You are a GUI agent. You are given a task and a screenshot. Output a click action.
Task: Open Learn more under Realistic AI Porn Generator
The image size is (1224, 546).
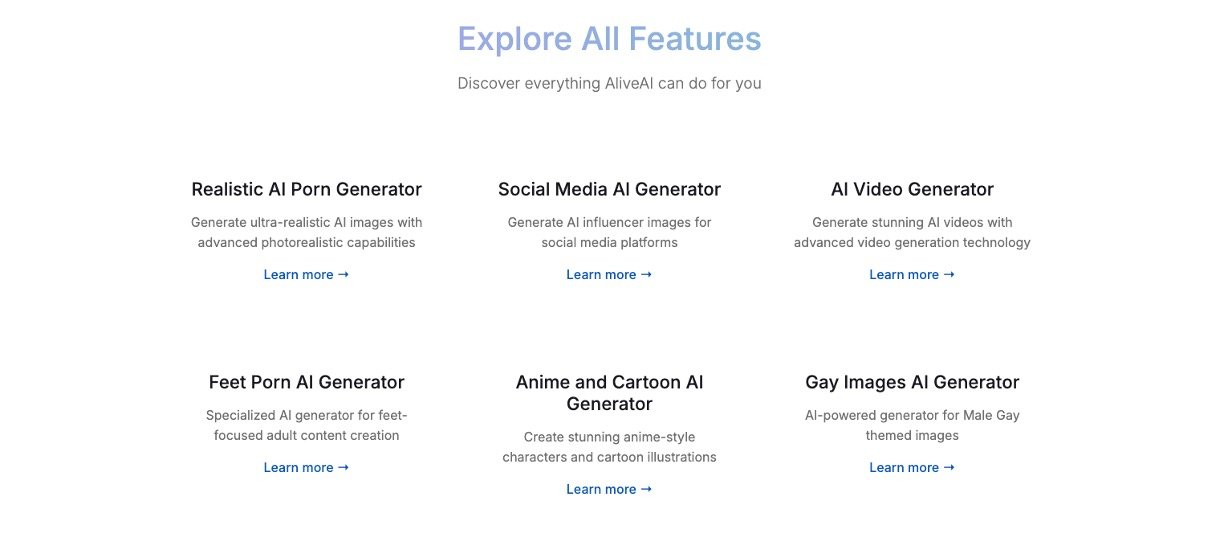306,275
